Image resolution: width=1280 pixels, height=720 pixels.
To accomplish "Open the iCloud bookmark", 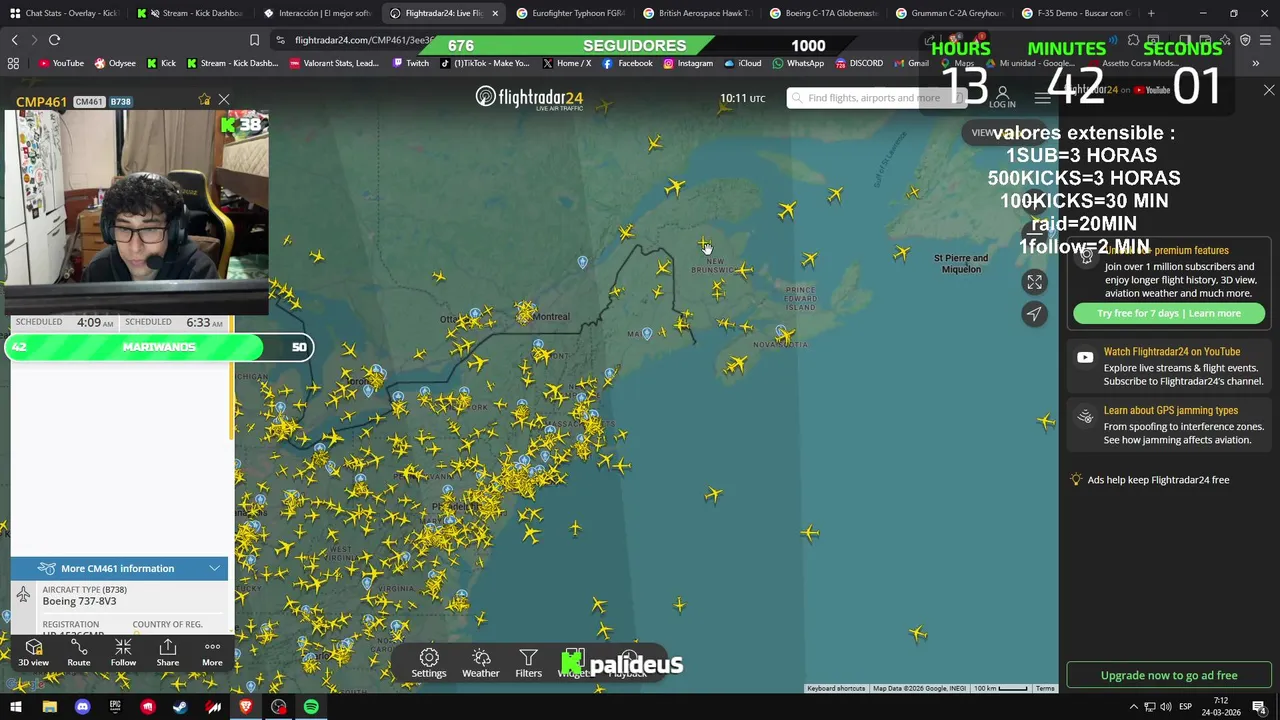I will pyautogui.click(x=743, y=63).
